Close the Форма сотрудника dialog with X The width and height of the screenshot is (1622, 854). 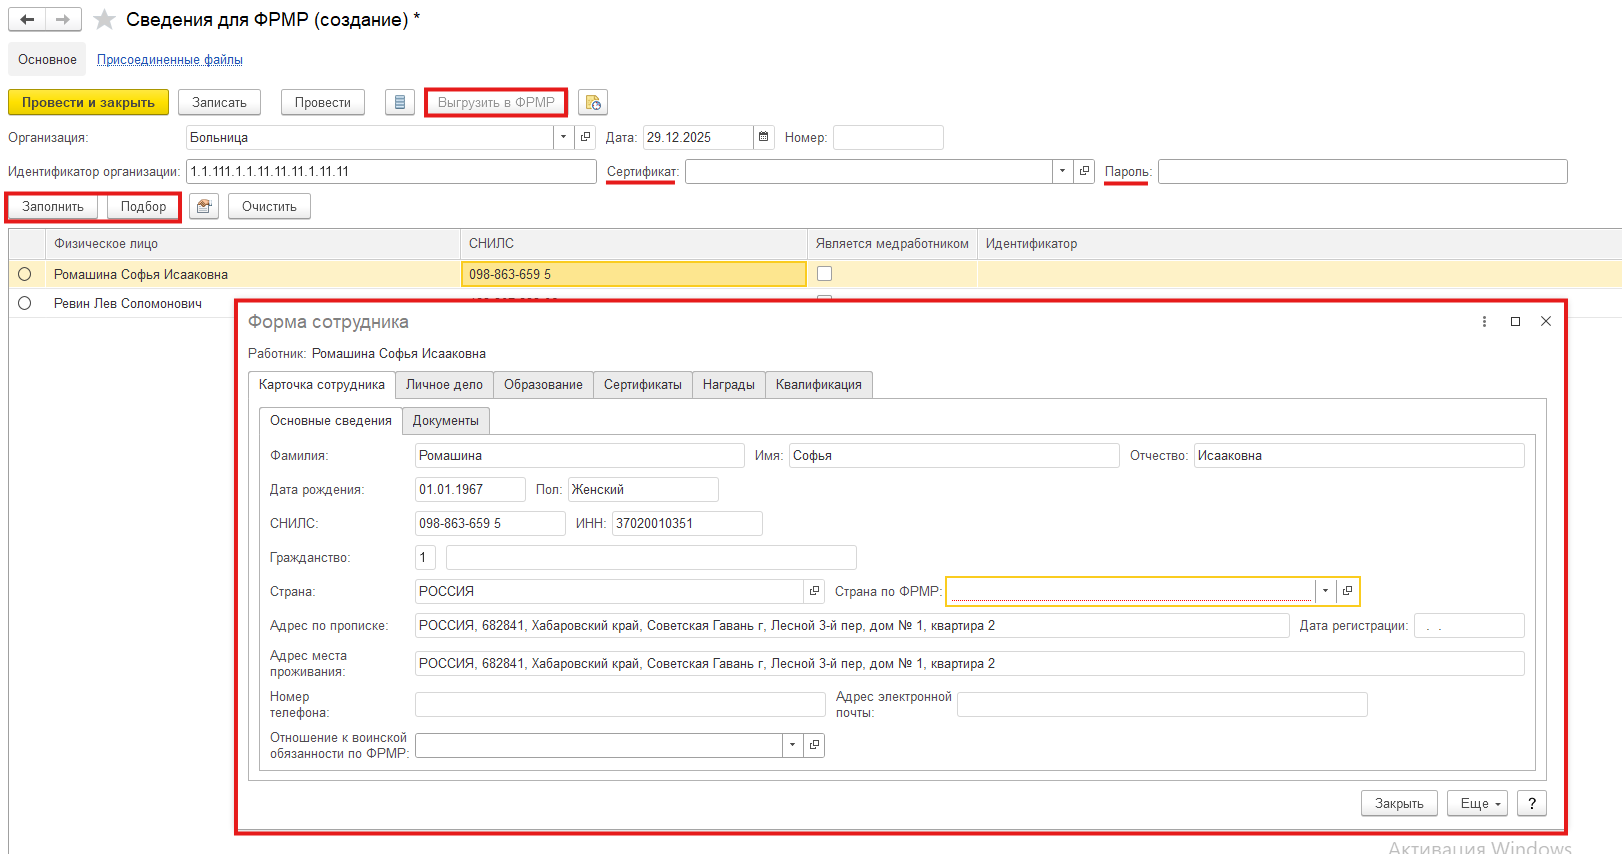(1546, 321)
